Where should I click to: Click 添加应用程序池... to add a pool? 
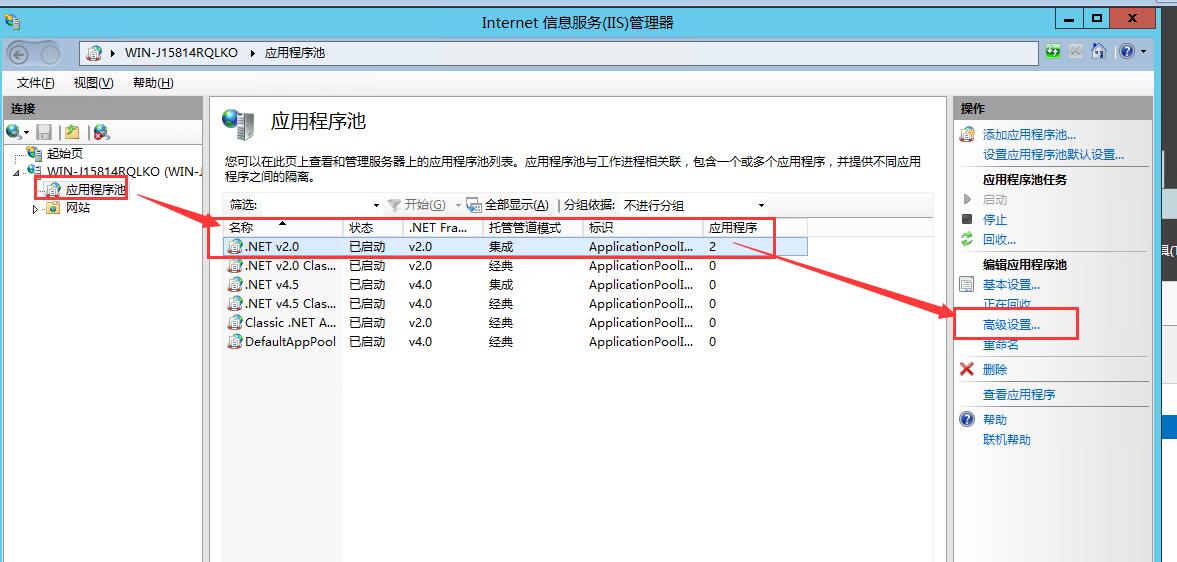pyautogui.click(x=1029, y=135)
